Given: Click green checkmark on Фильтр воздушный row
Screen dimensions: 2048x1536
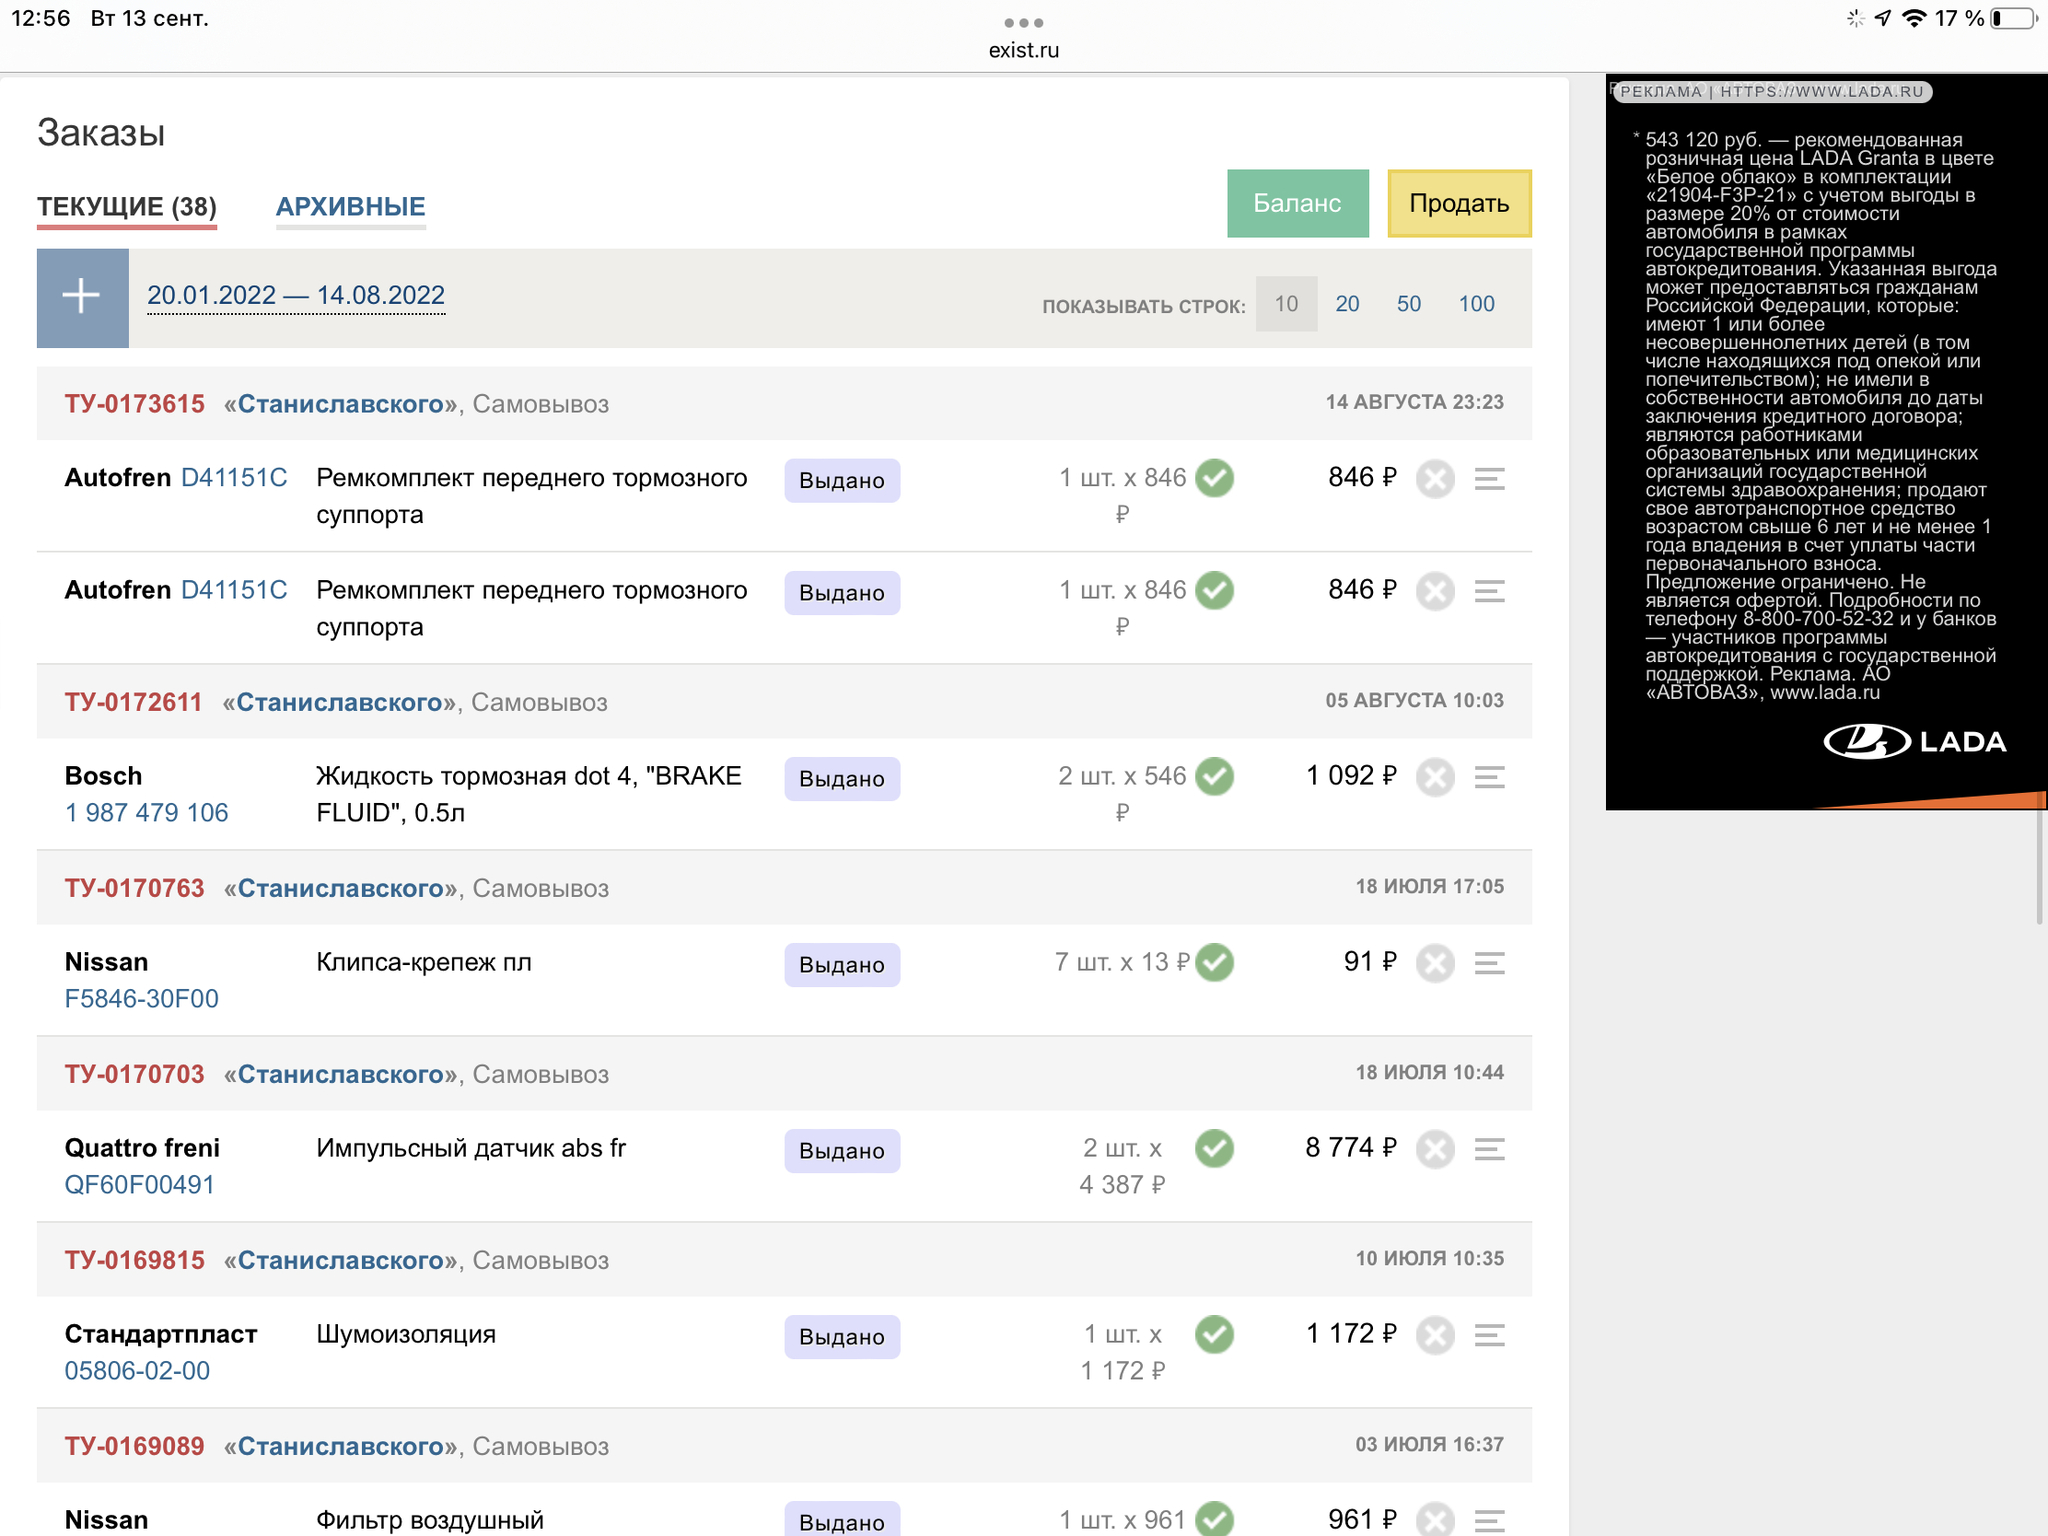Looking at the screenshot, I should [1214, 1519].
